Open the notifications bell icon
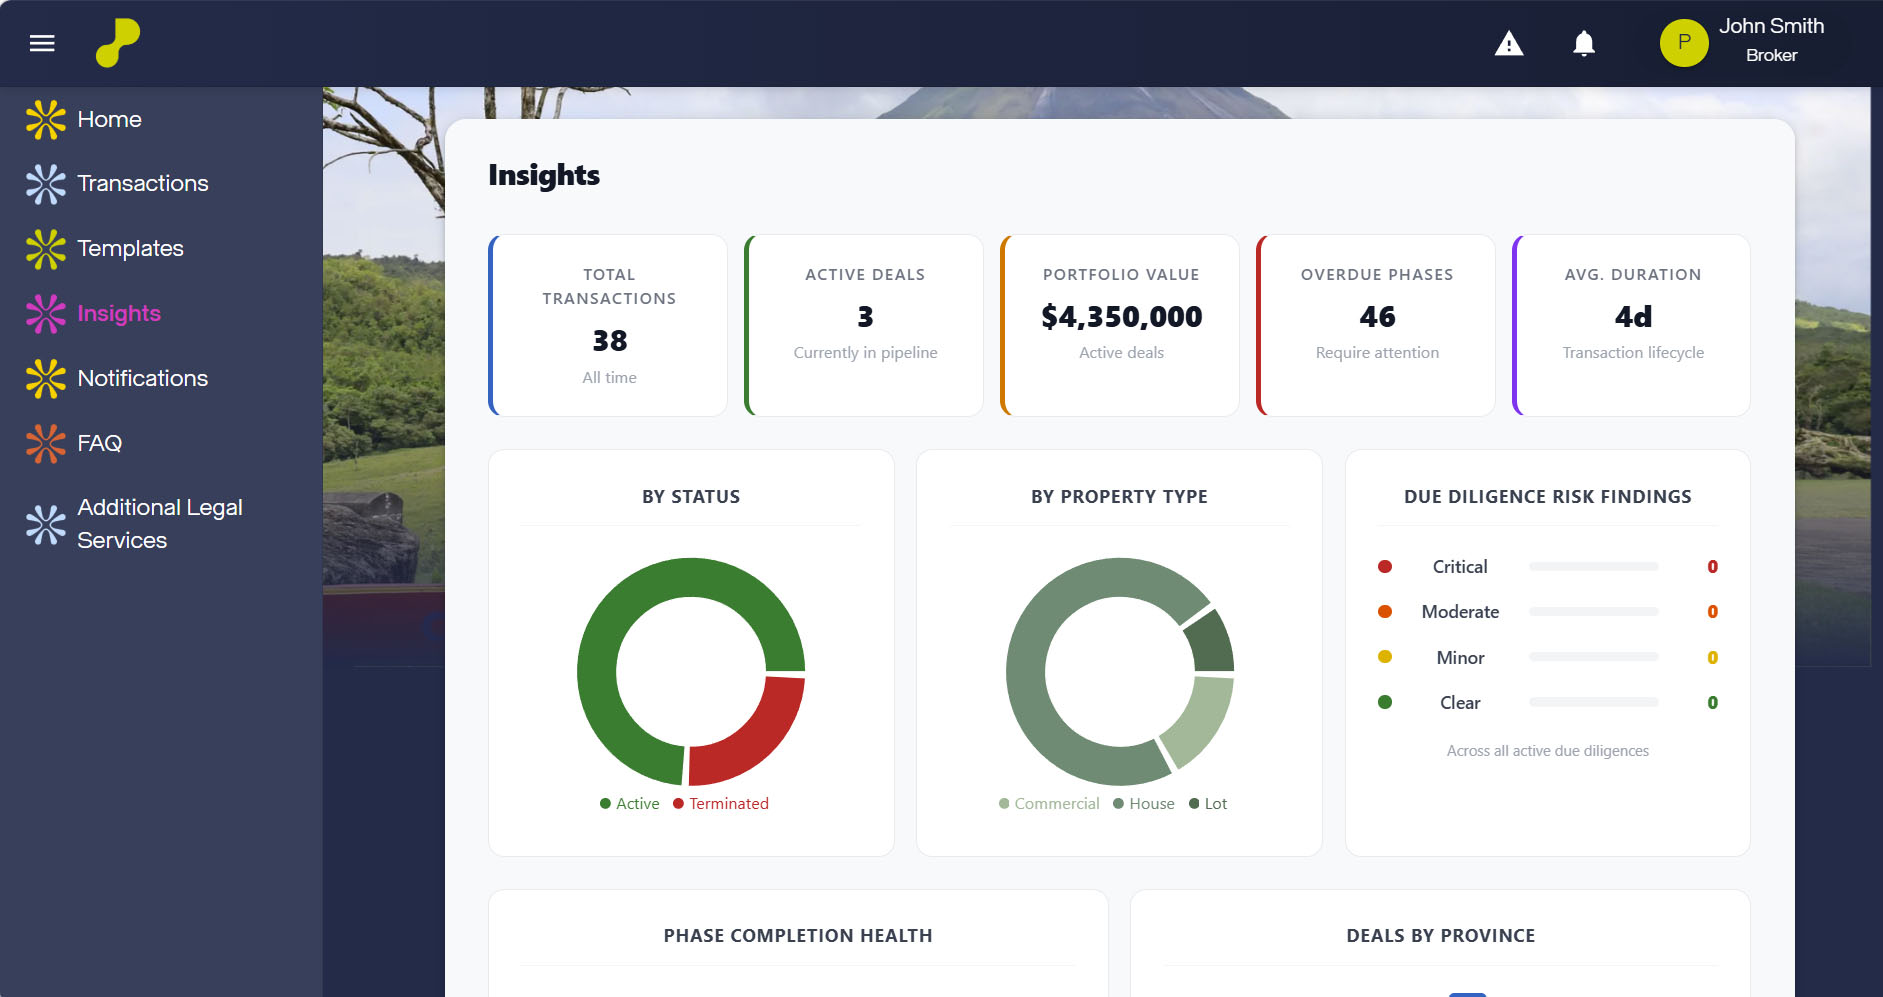 pyautogui.click(x=1583, y=44)
